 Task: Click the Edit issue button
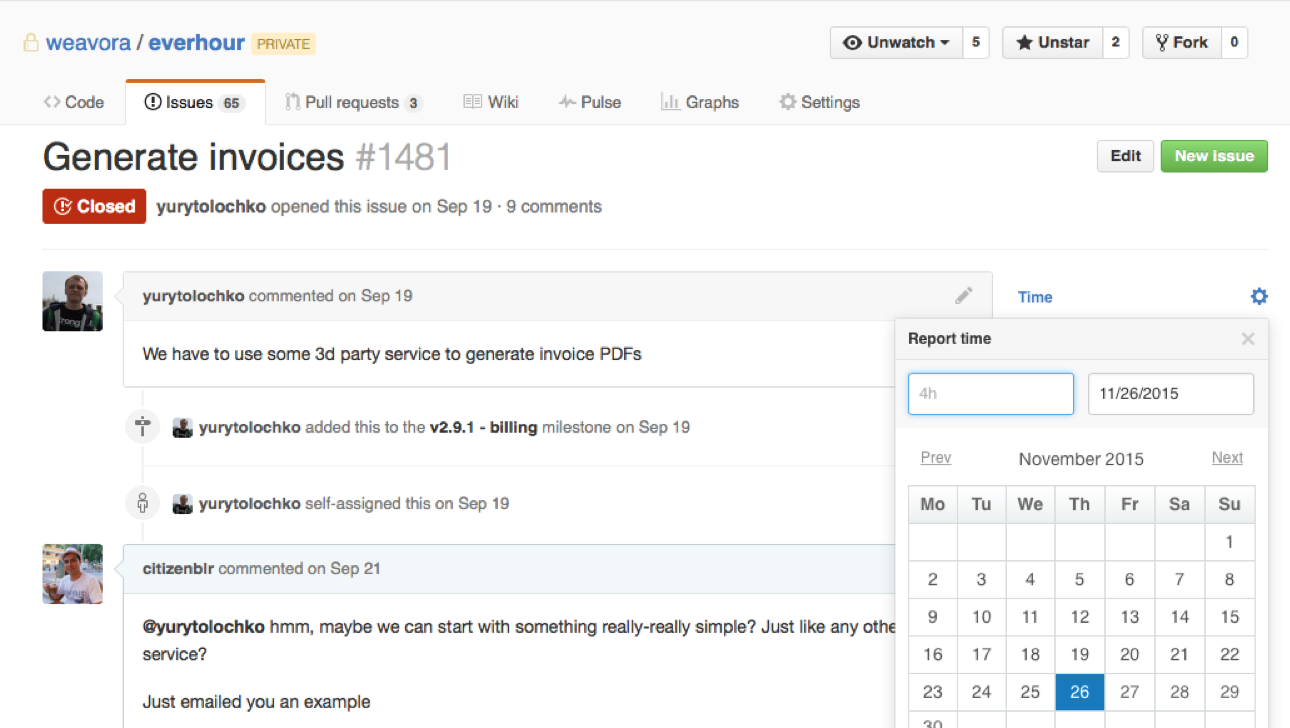pos(1125,156)
